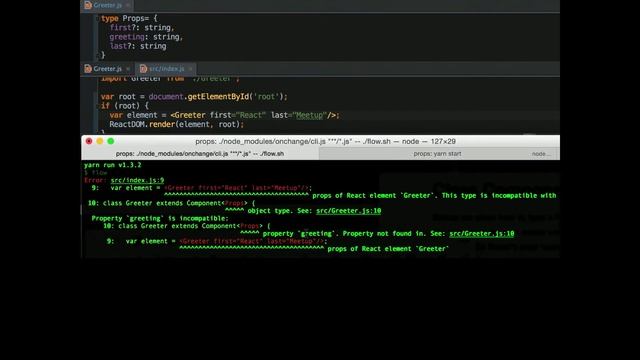Click 'type Props= {' in the editor

point(129,18)
